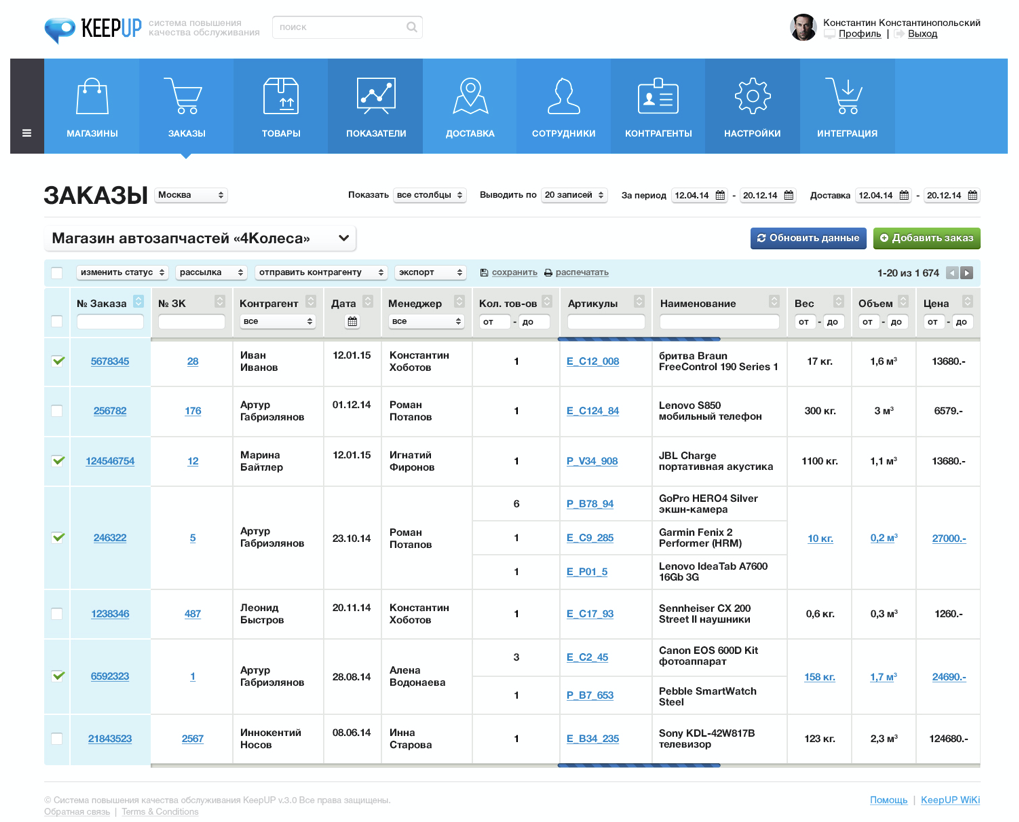Uncheck the checkbox for order 5678345
The image size is (1019, 822).
[58, 361]
